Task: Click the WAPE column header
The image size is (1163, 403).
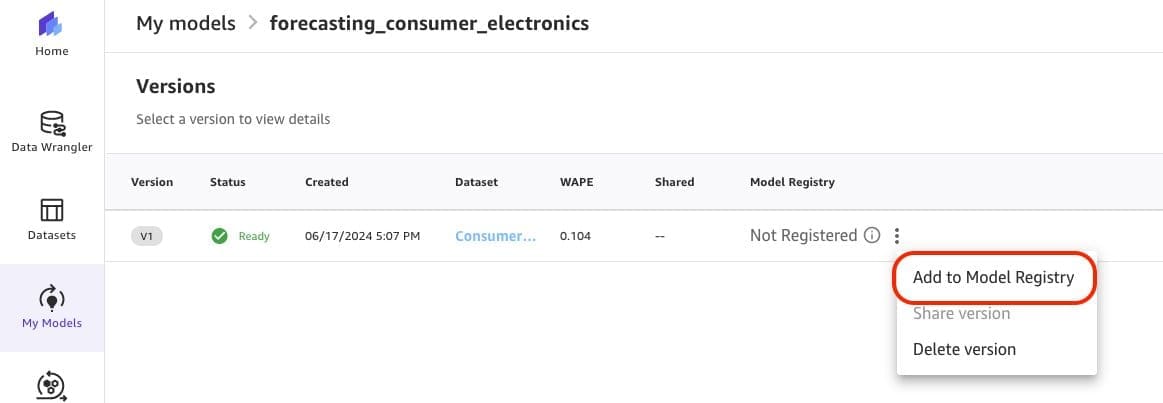Action: tap(576, 182)
